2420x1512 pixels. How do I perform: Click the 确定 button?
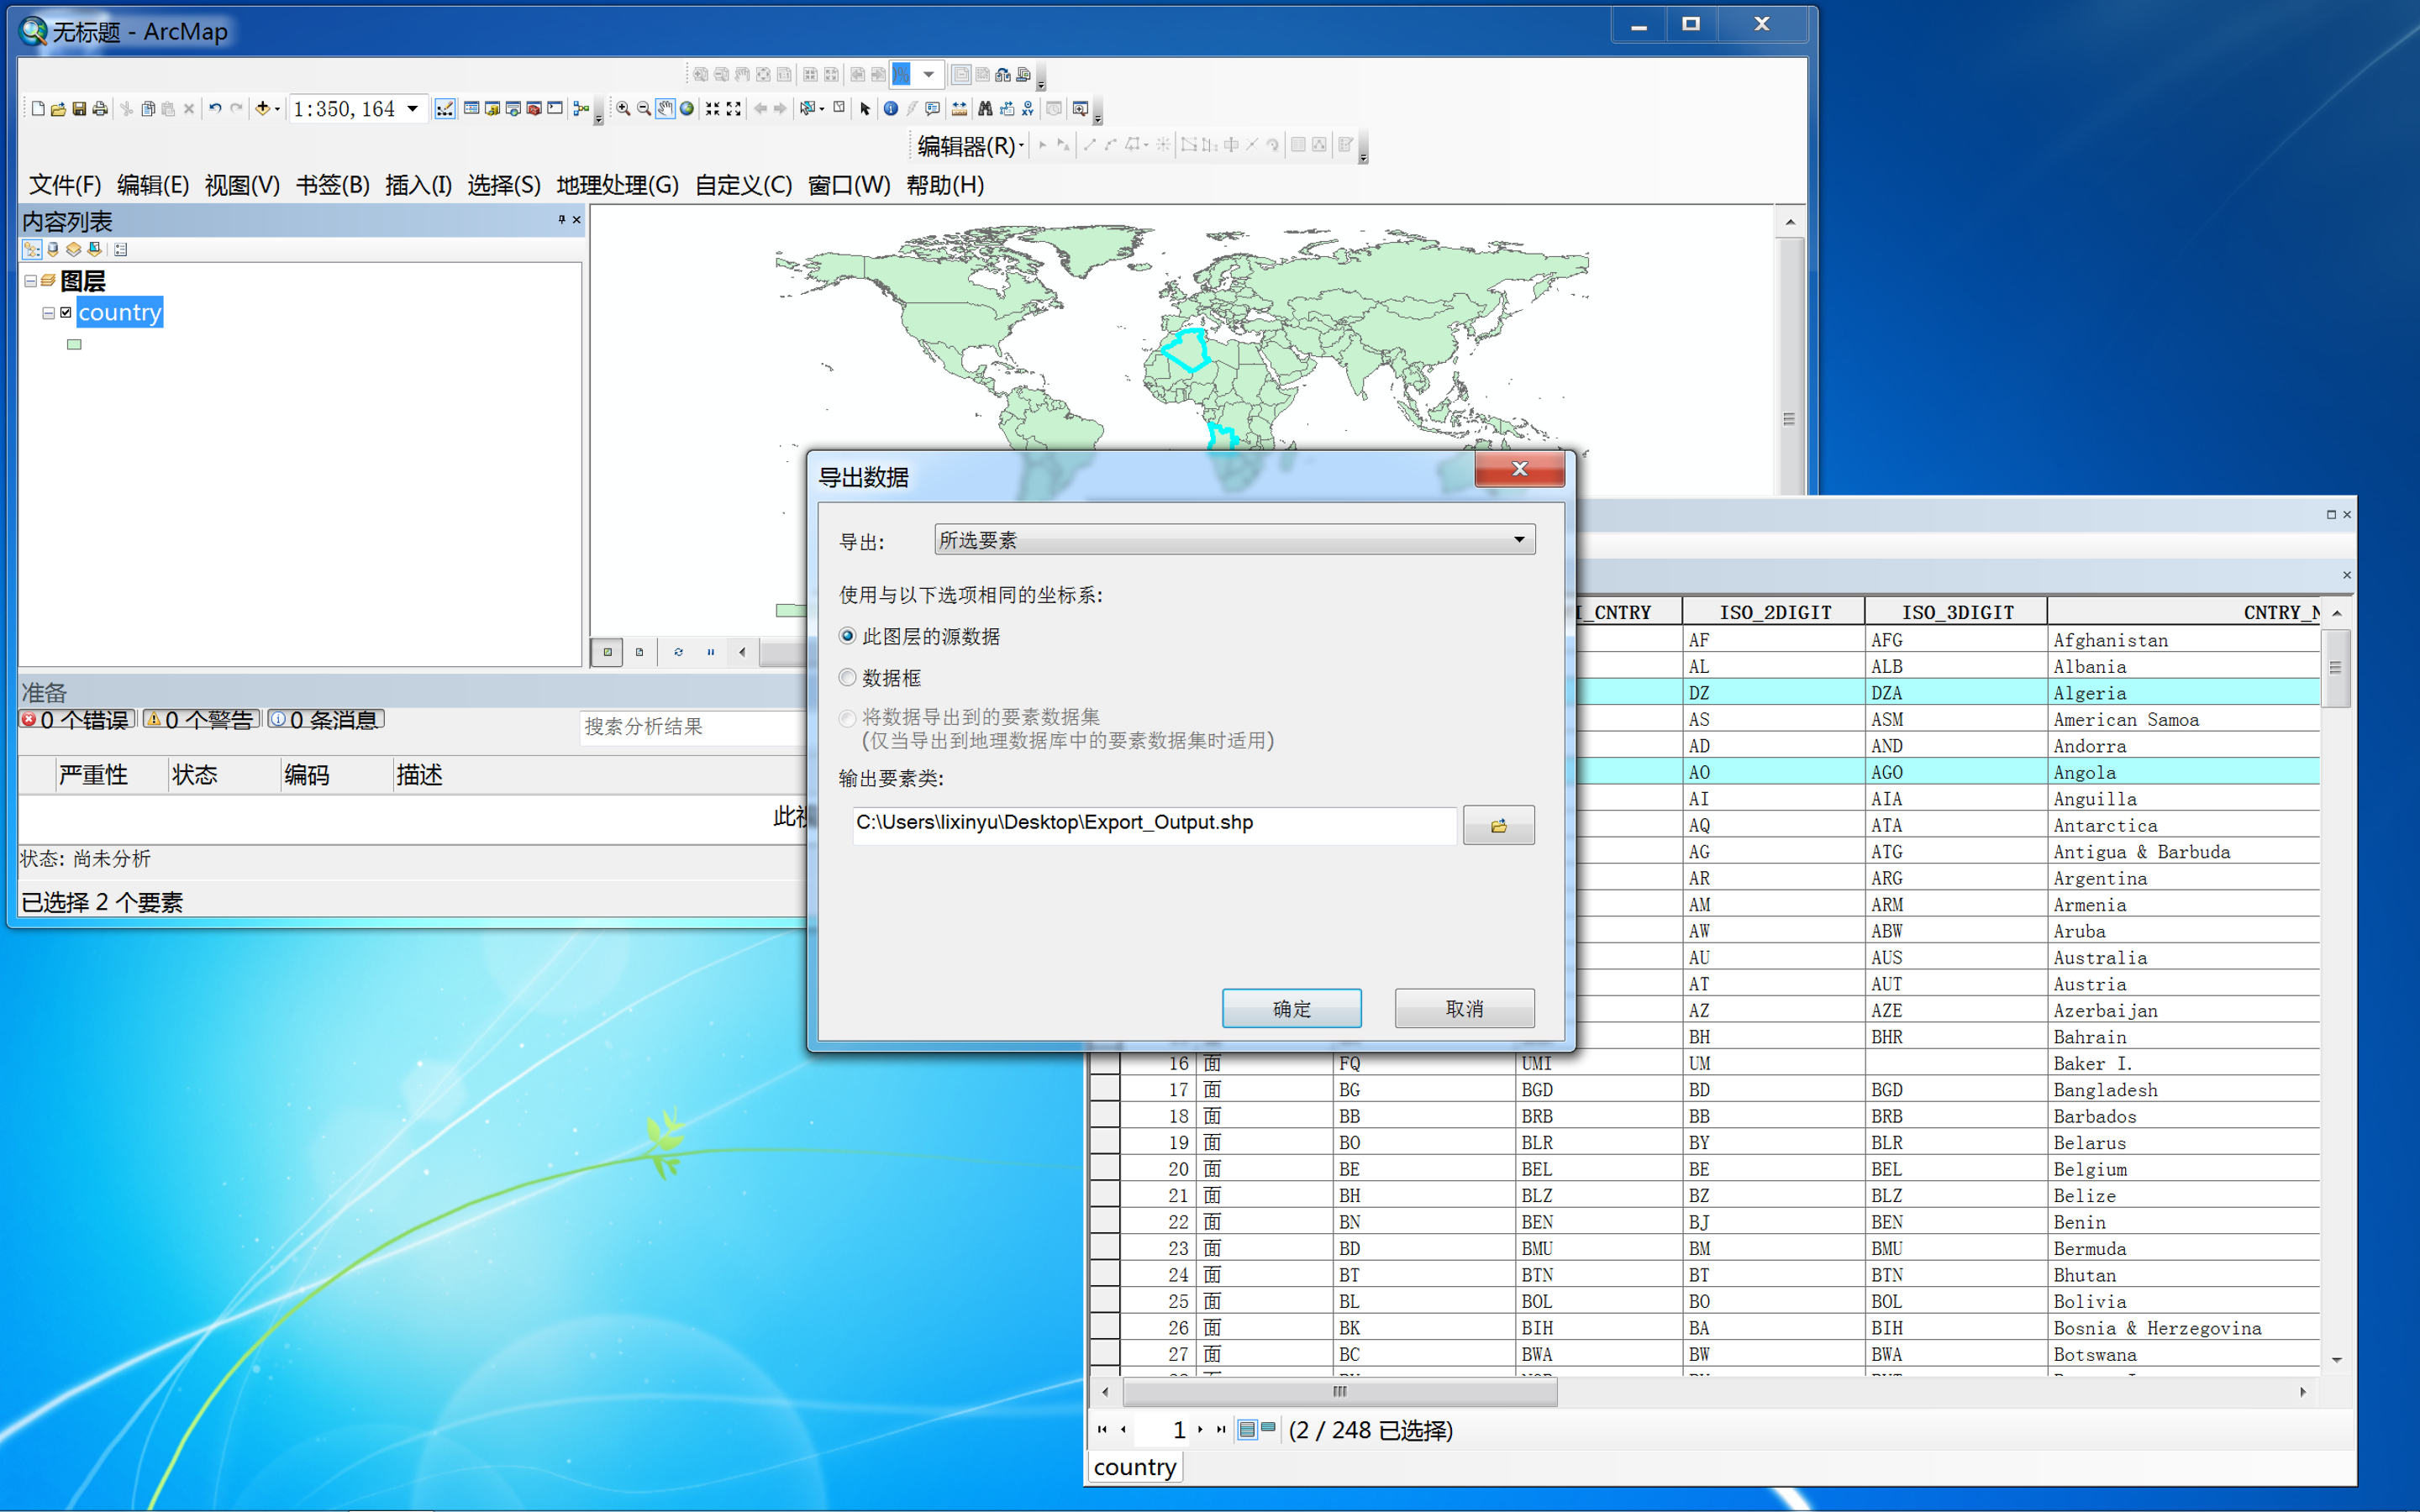1291,1008
